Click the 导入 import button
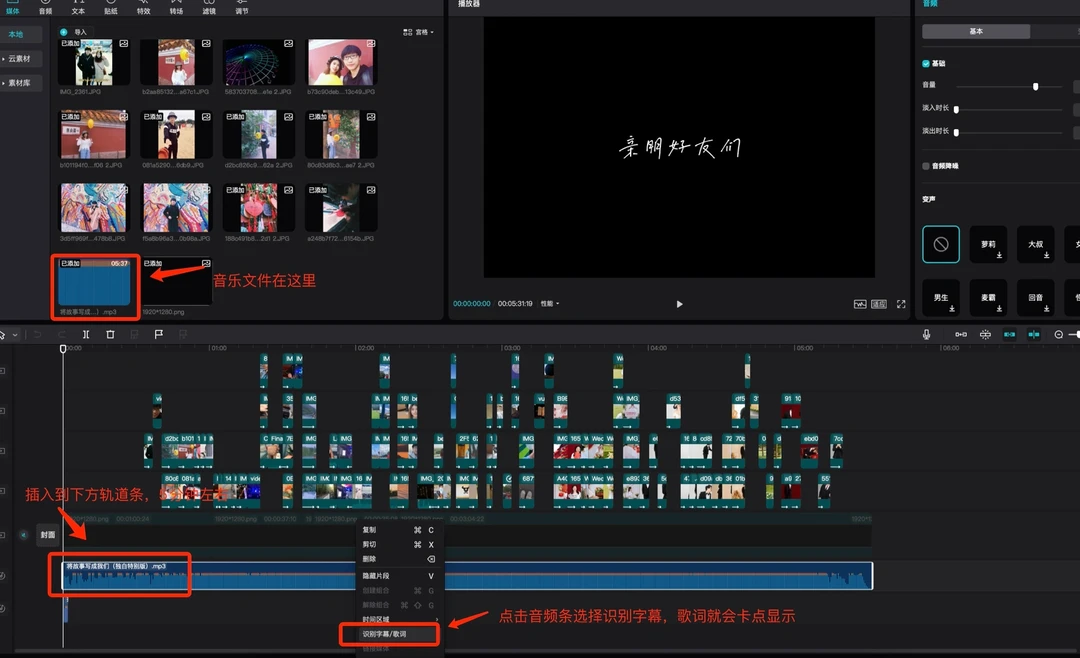This screenshot has width=1080, height=658. click(x=74, y=32)
